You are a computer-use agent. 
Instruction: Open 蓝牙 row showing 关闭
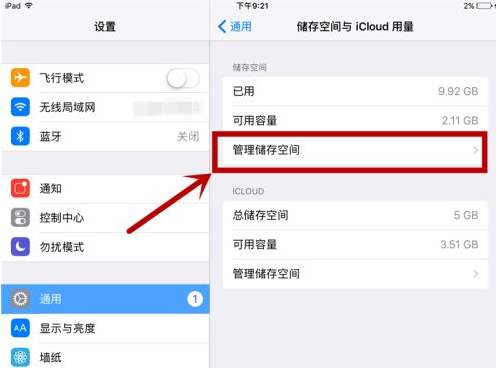105,136
